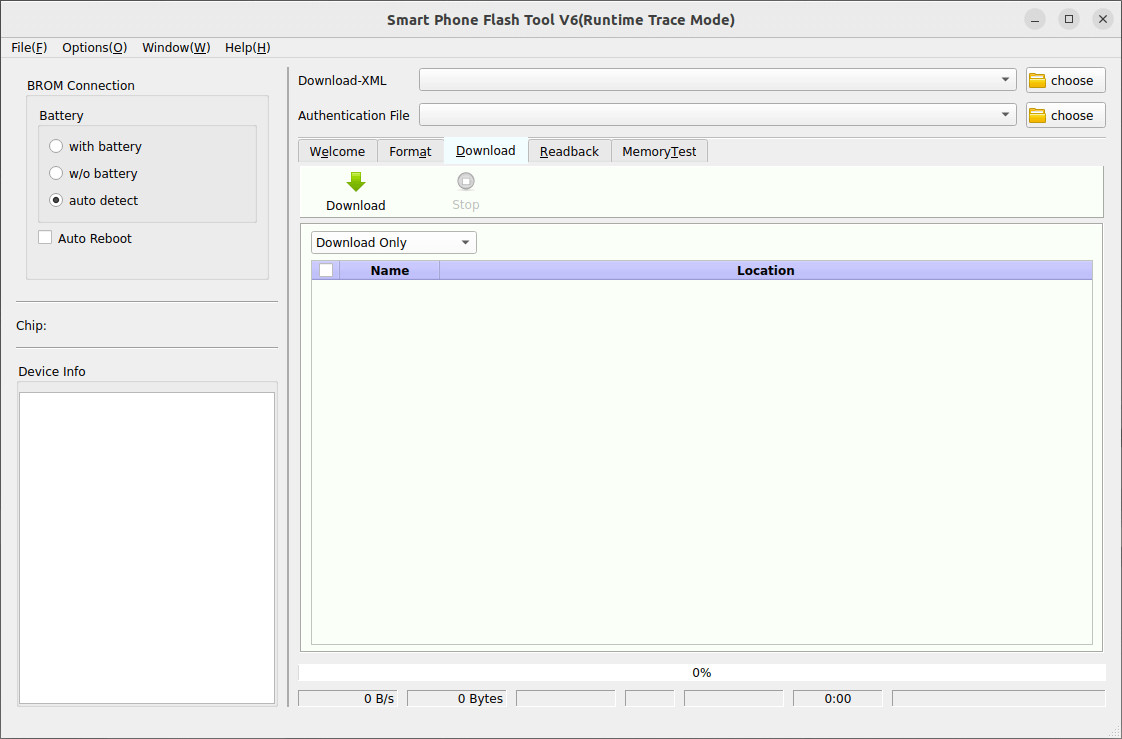Screen dimensions: 1122x739
Task: Open the choose dialog for Download-XML
Action: pyautogui.click(x=1064, y=79)
